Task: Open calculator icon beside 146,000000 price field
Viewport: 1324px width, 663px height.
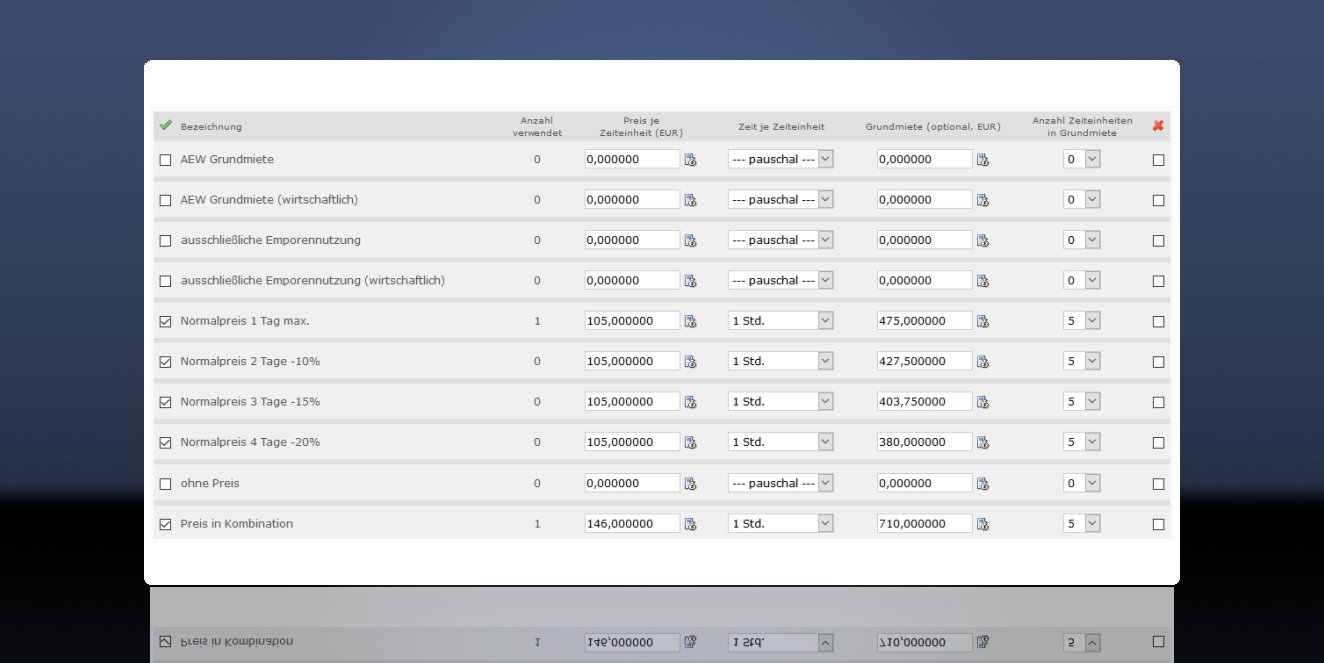Action: (690, 524)
